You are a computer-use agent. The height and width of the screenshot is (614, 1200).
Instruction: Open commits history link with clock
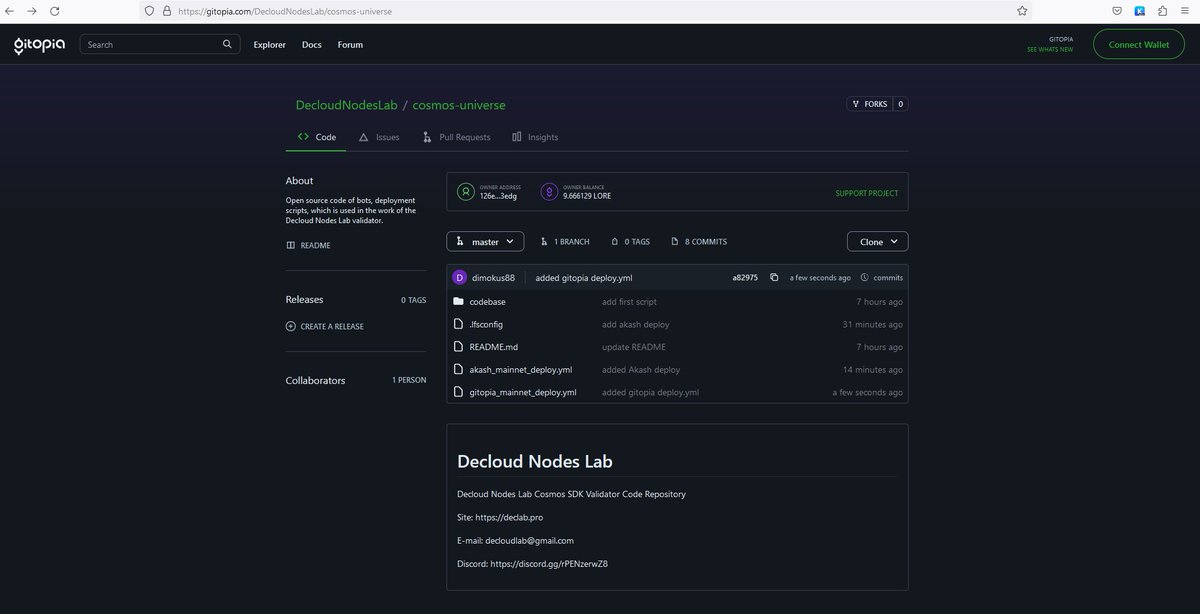[x=881, y=278]
